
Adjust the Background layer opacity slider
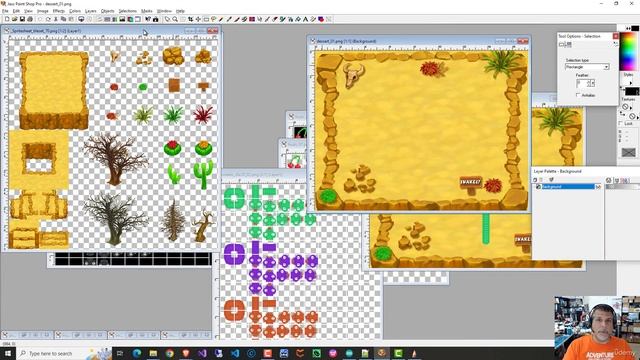(x=623, y=187)
